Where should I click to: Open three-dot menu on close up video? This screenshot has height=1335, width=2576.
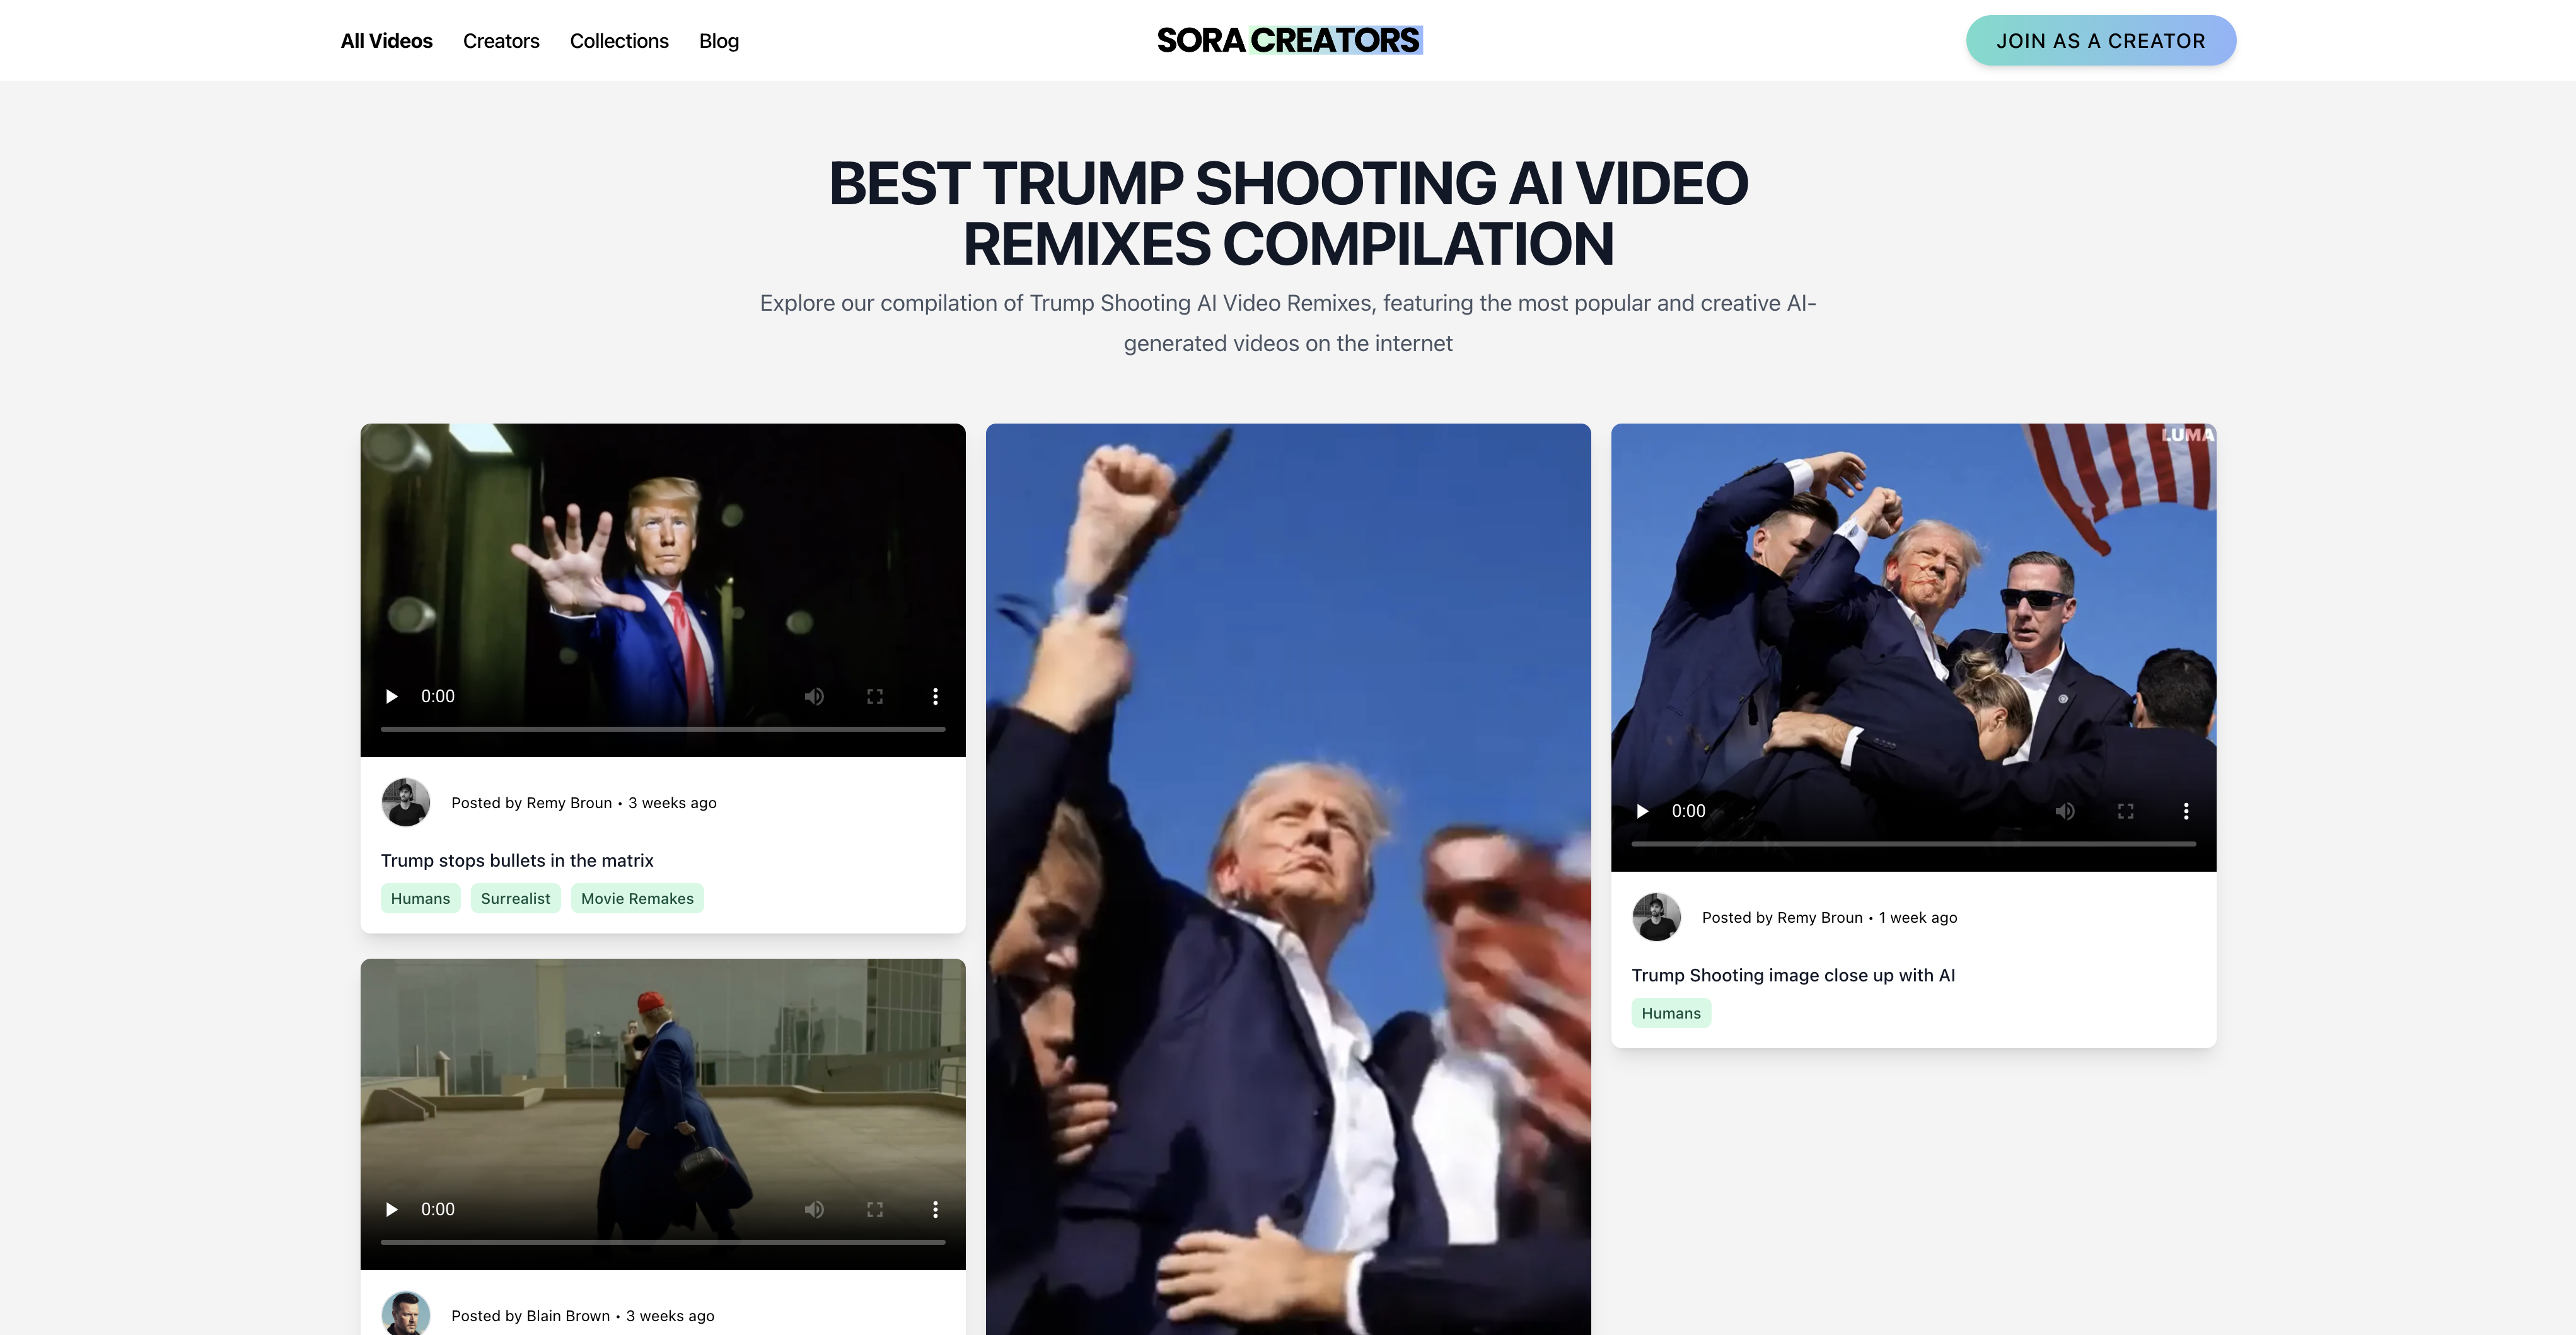2186,811
